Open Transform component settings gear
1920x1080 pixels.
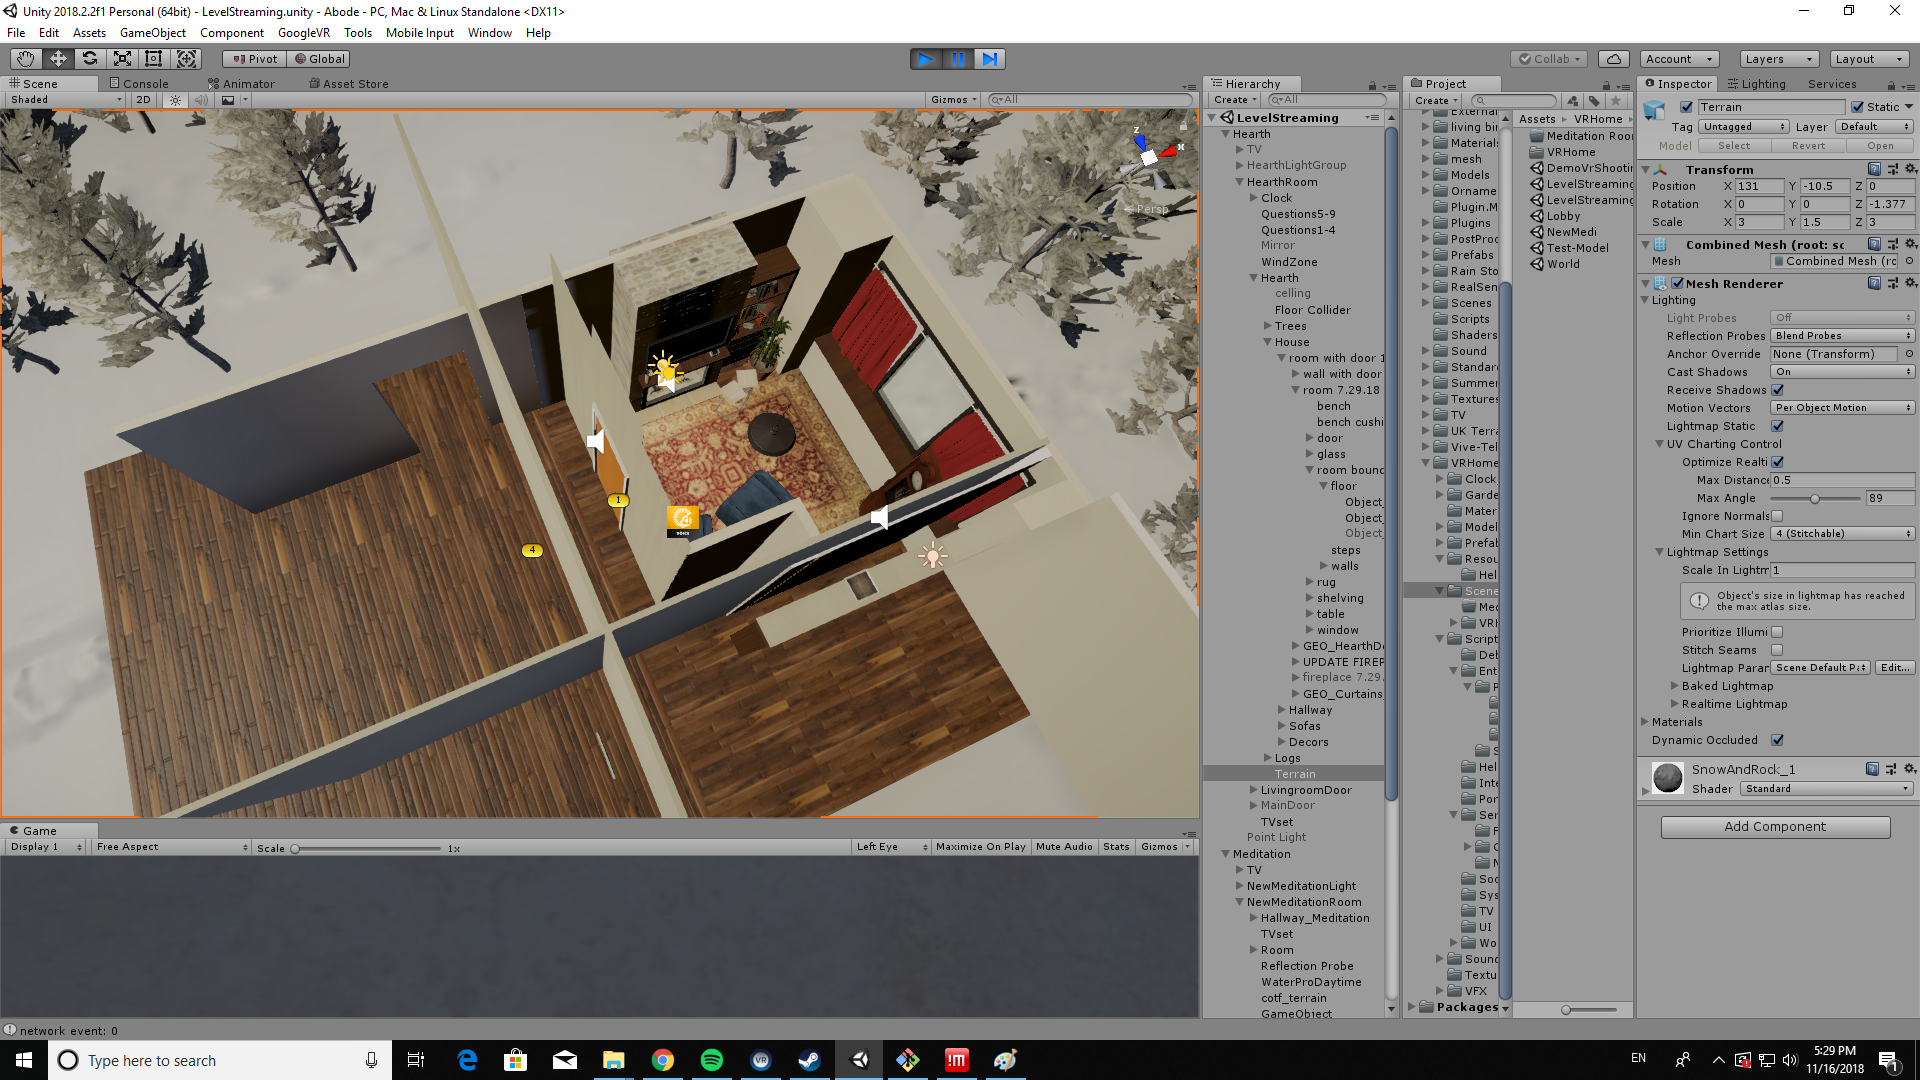point(1910,169)
